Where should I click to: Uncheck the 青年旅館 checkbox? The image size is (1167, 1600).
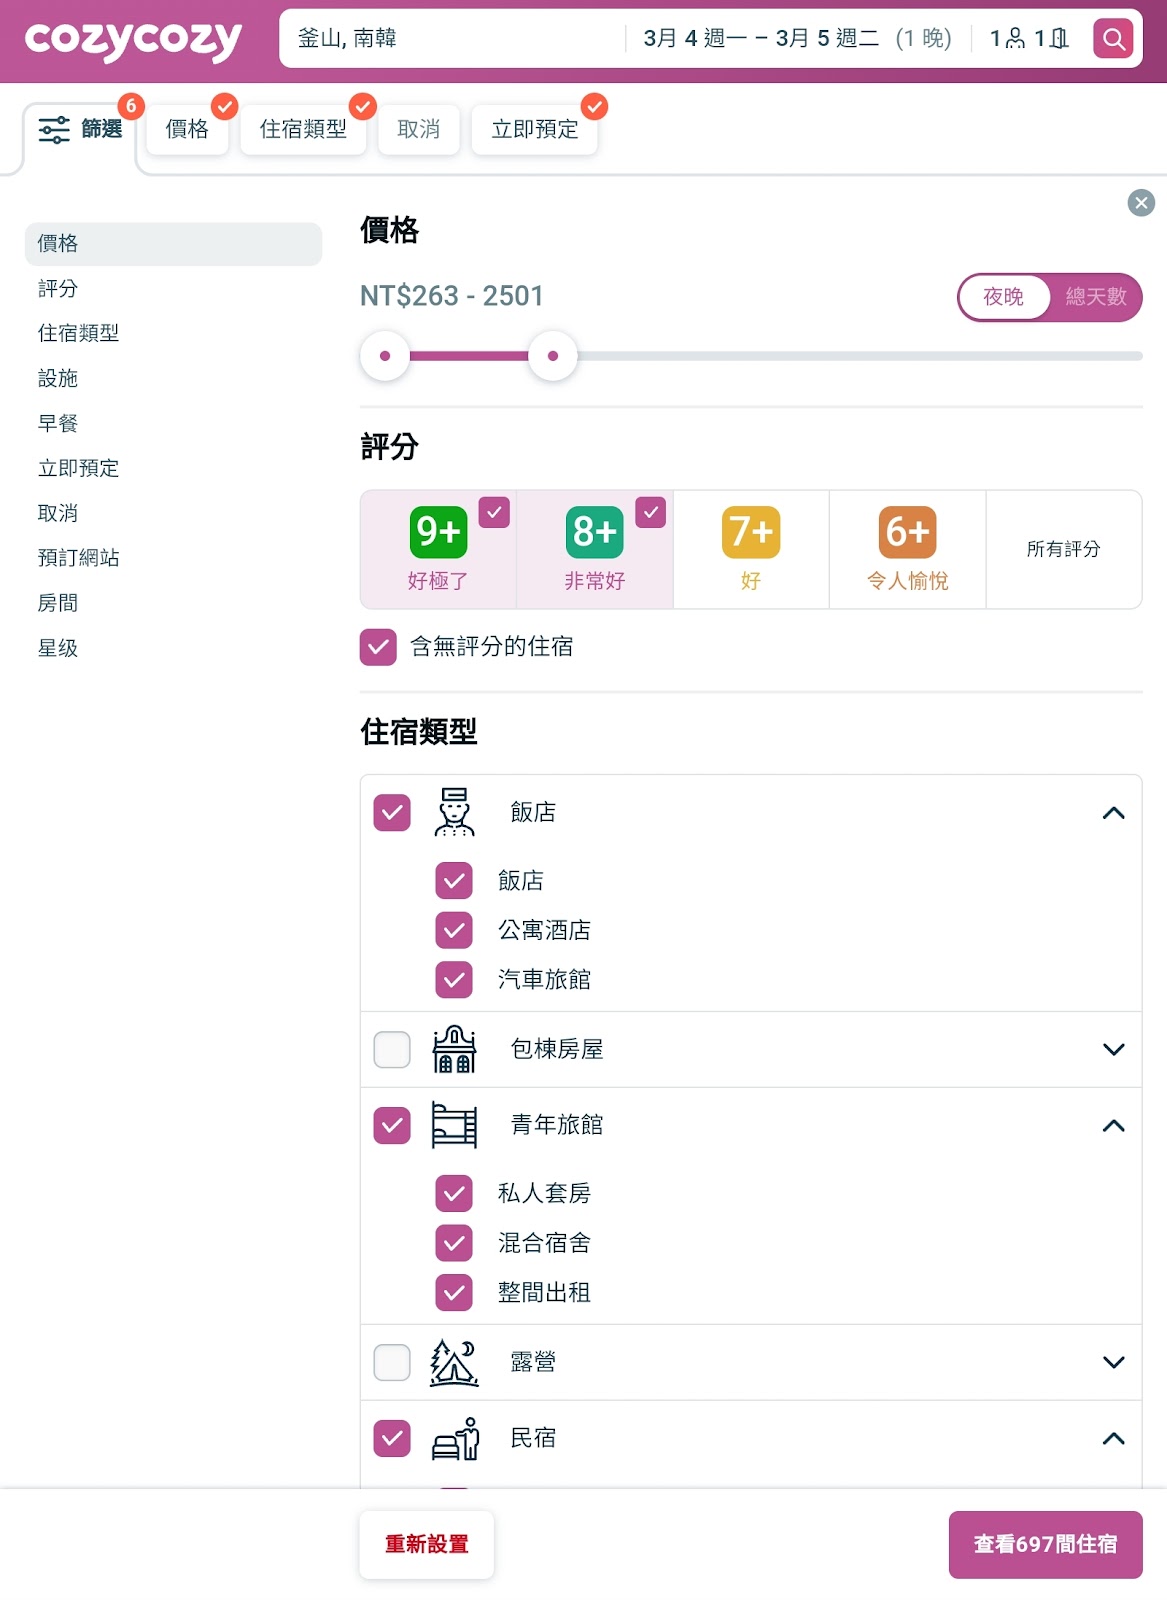tap(392, 1126)
